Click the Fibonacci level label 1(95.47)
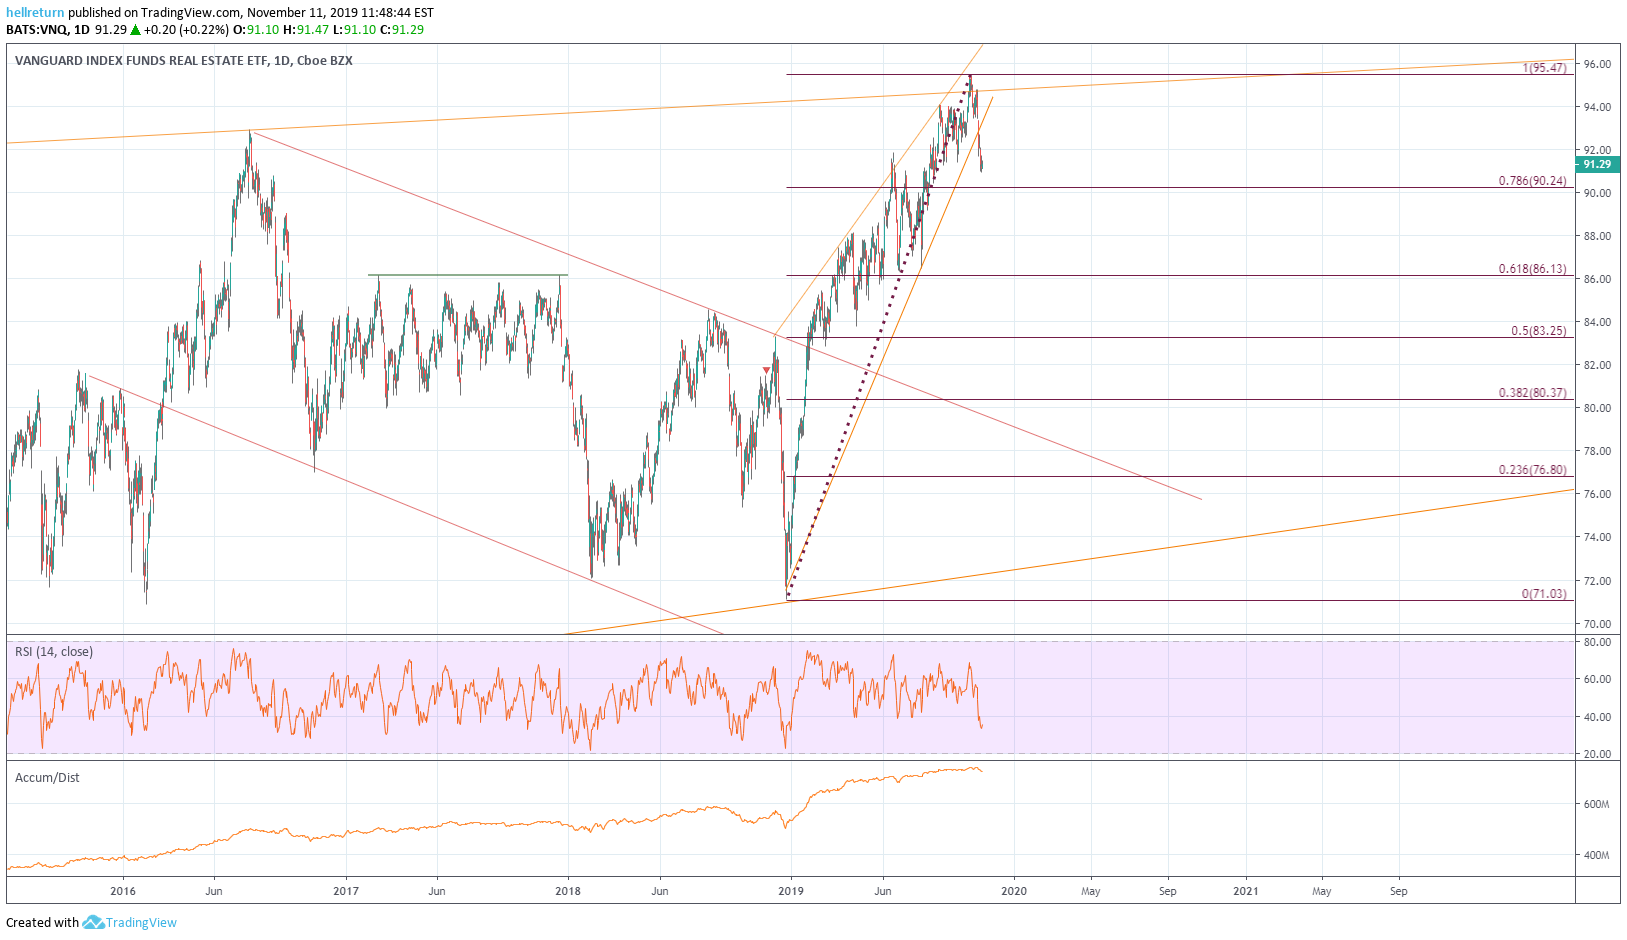The height and width of the screenshot is (940, 1627). tap(1544, 68)
